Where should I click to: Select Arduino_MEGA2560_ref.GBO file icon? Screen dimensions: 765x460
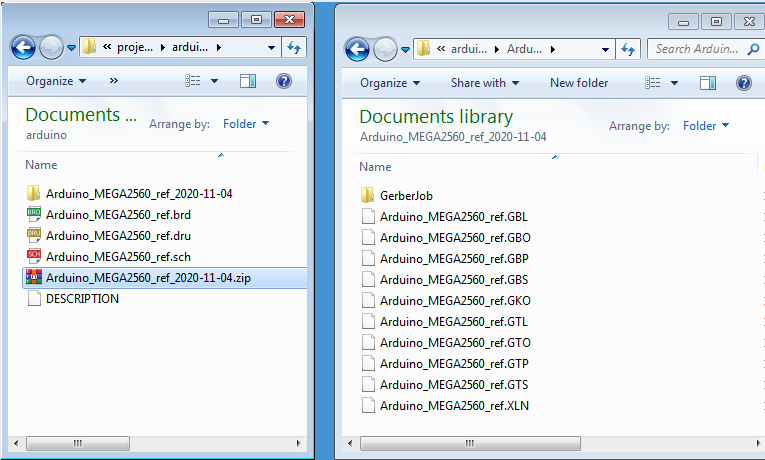(x=368, y=237)
